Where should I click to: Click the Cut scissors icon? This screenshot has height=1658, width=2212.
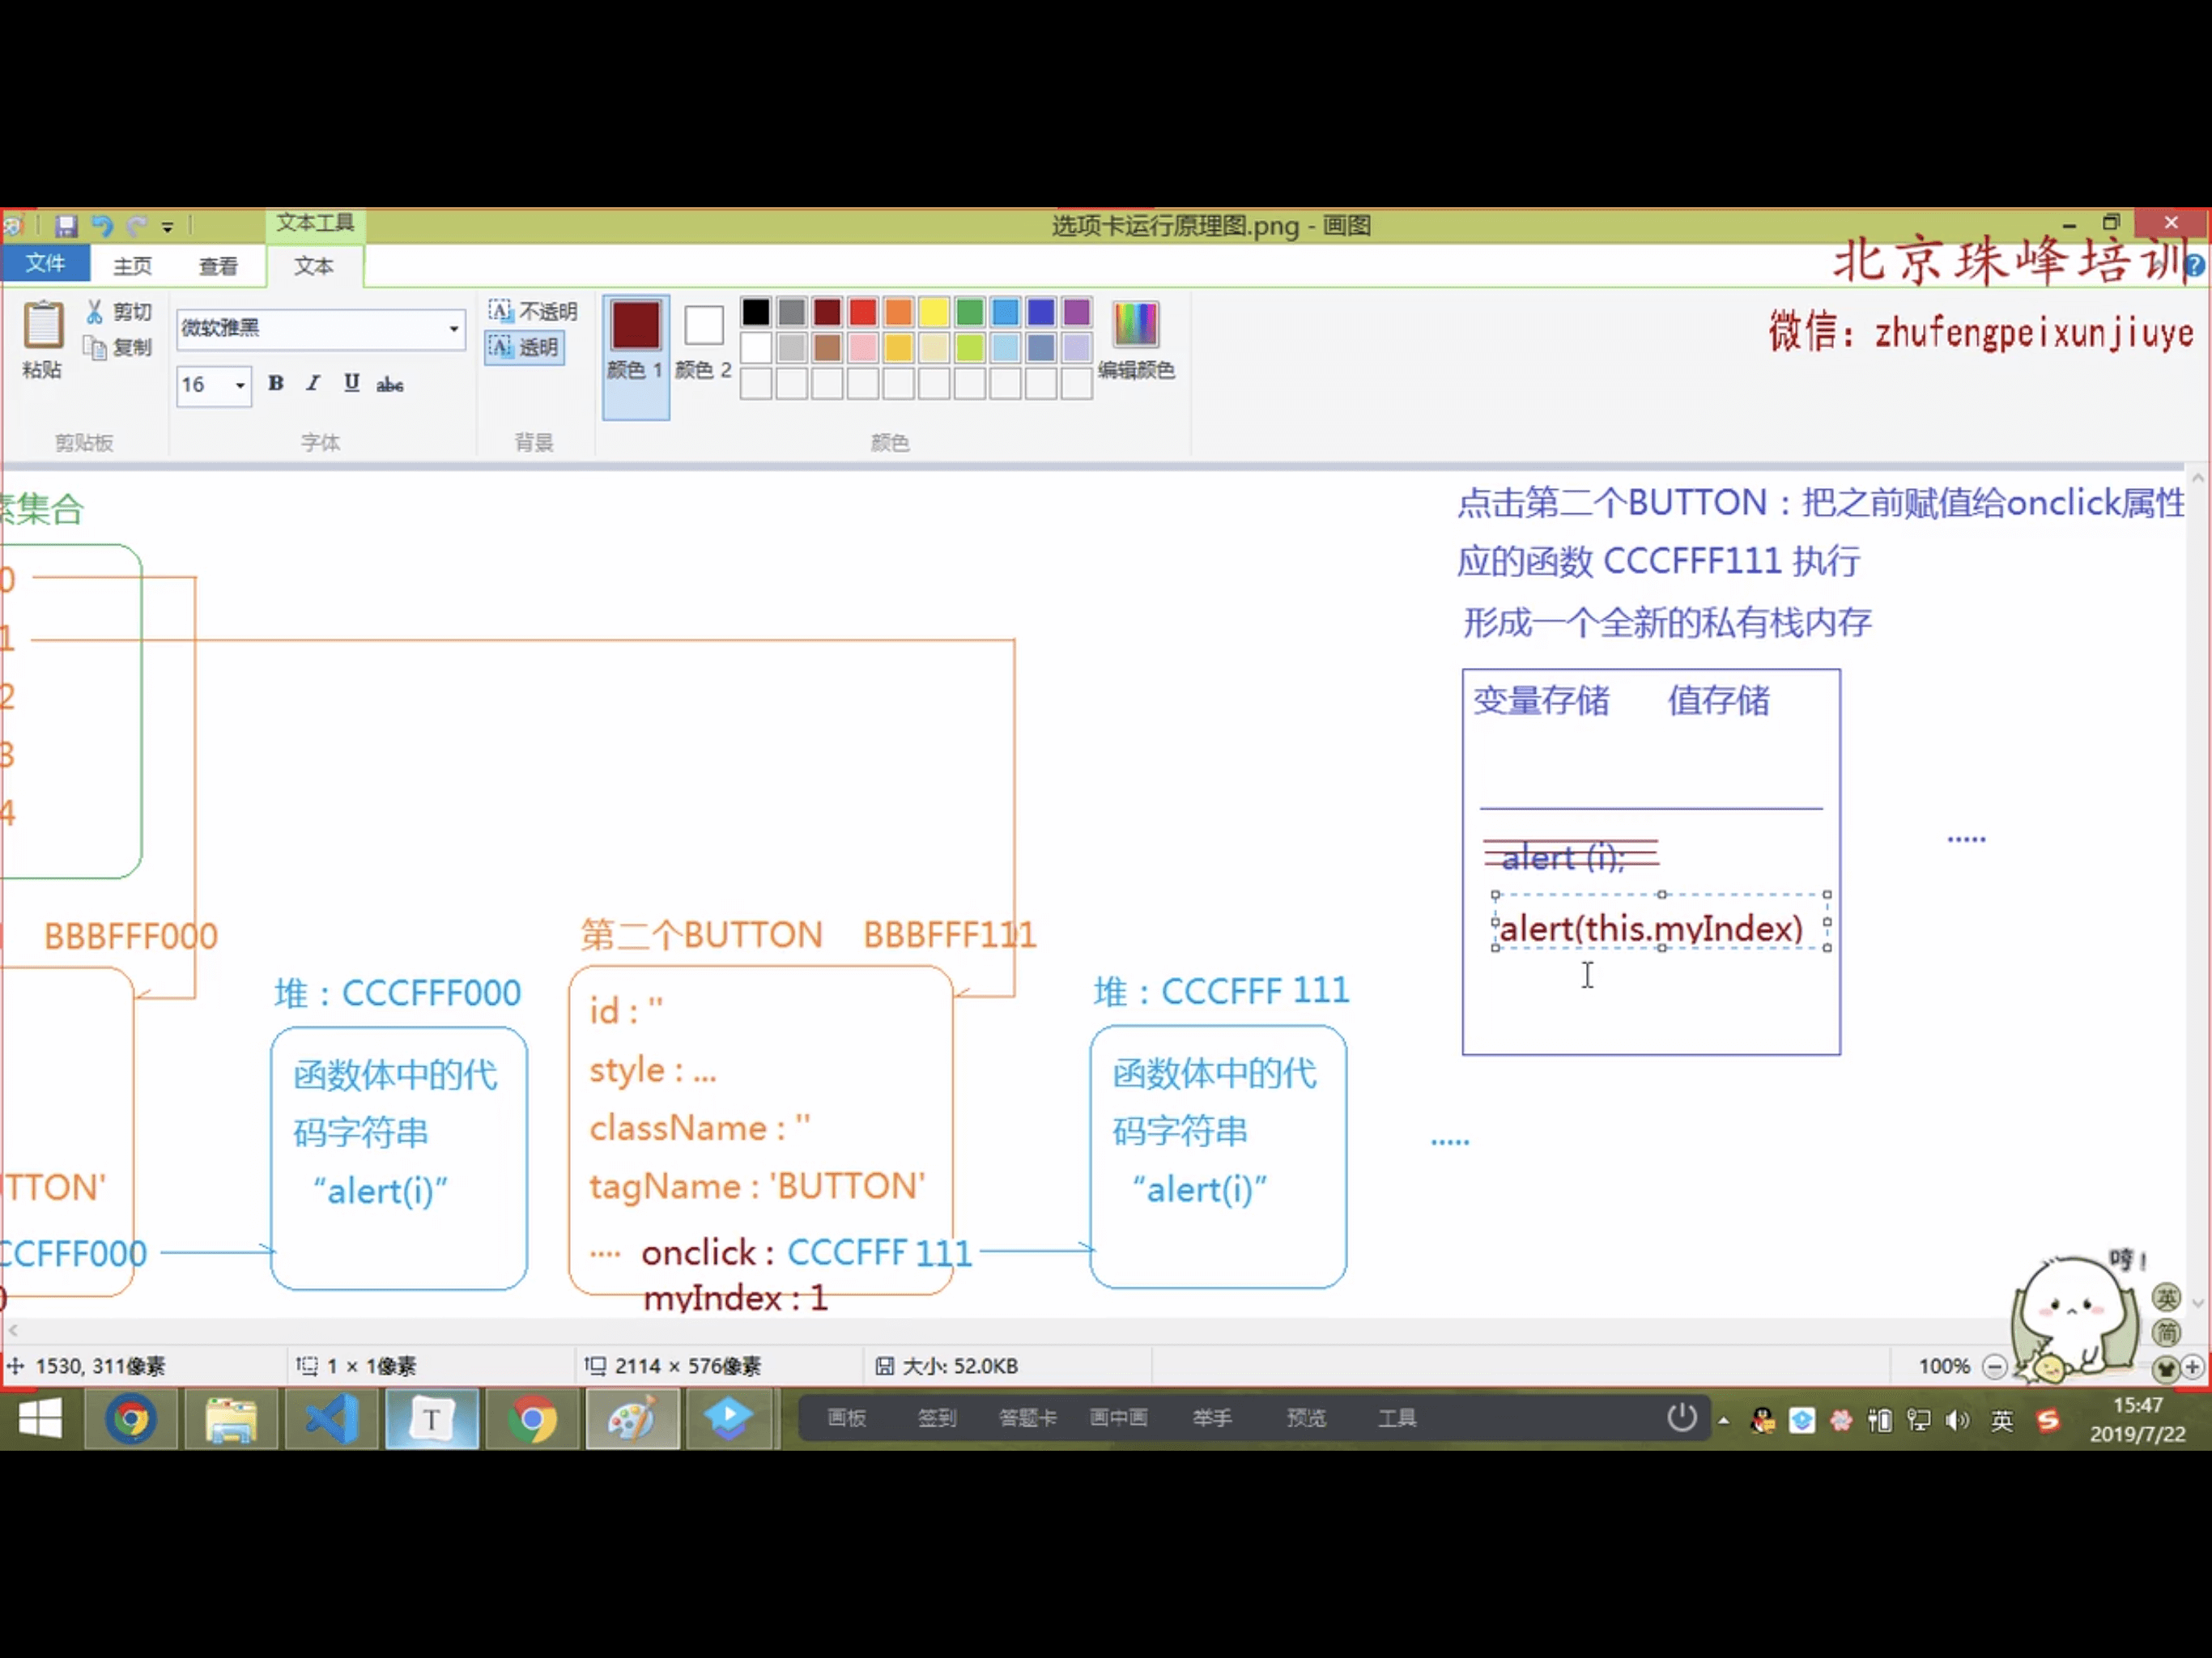pyautogui.click(x=95, y=312)
